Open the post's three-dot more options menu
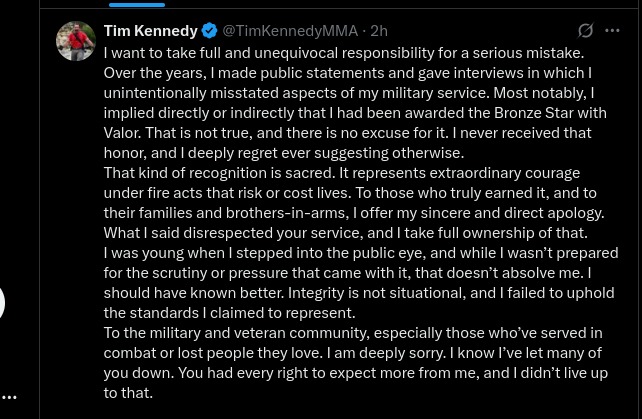642x419 pixels. (612, 30)
